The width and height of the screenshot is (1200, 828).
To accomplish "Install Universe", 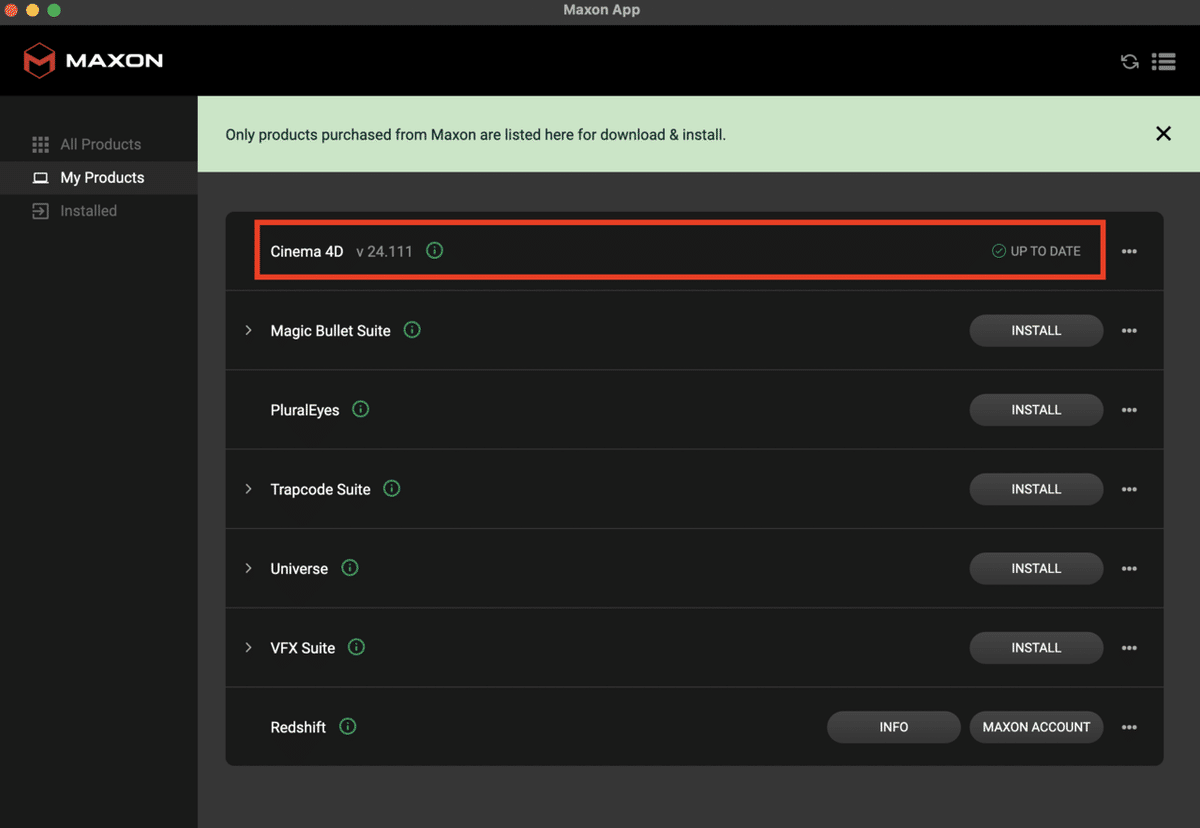I will click(1036, 568).
